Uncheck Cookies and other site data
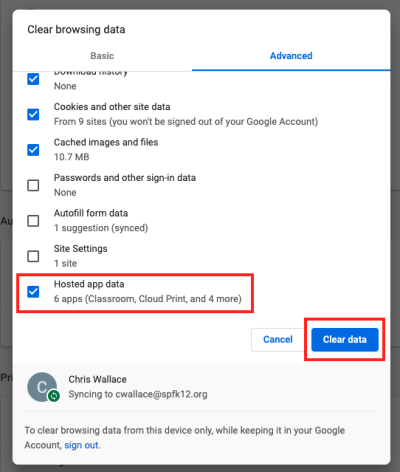Image resolution: width=400 pixels, height=472 pixels. coord(33,114)
